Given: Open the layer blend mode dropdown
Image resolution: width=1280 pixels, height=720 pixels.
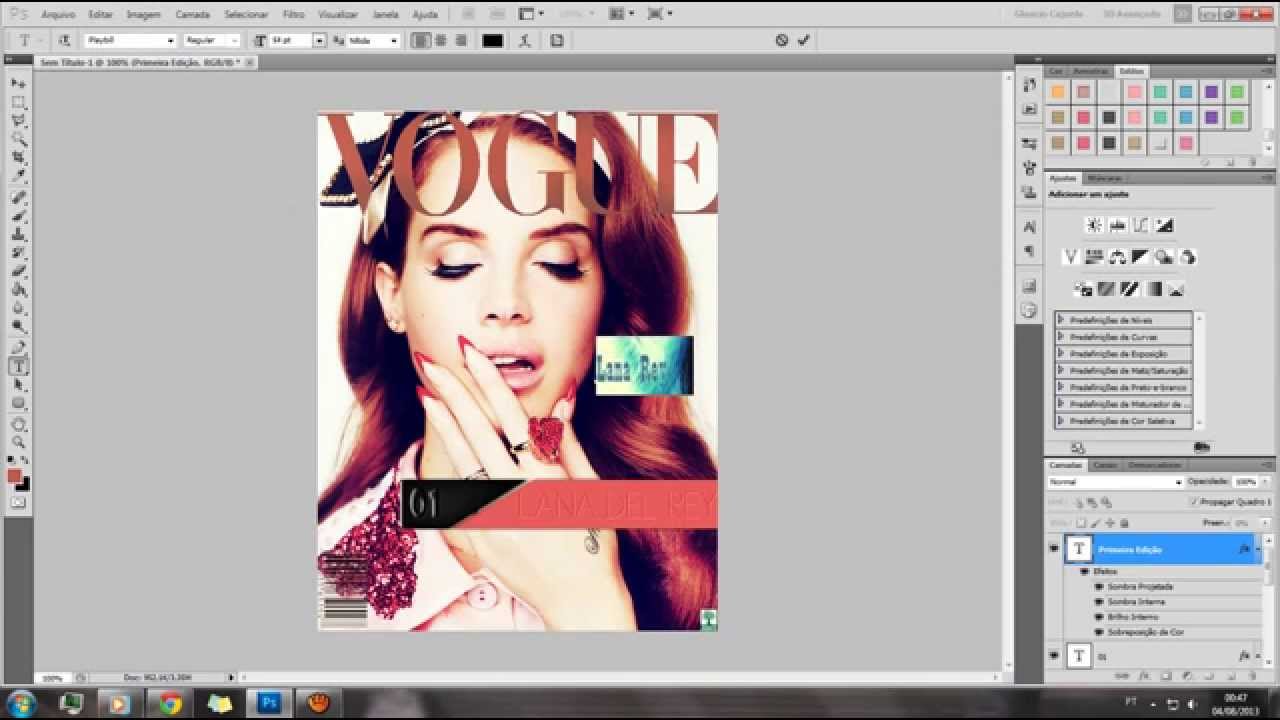Looking at the screenshot, I should [x=1115, y=482].
